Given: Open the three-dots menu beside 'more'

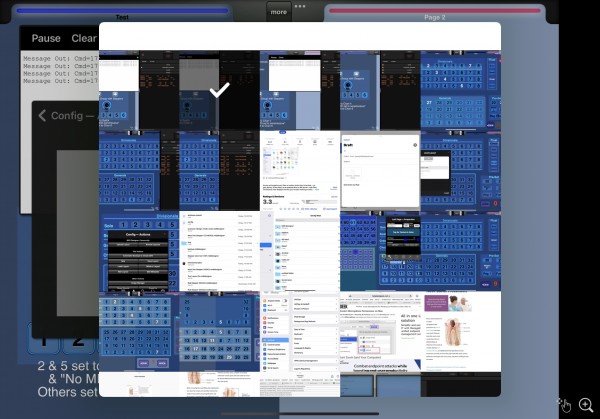Looking at the screenshot, I should point(300,7).
